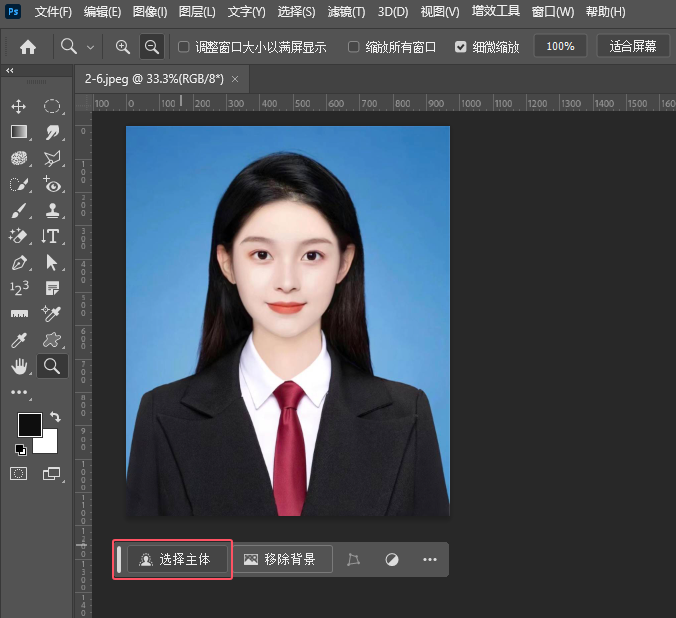The image size is (676, 618).
Task: Open the 图层(L) menu
Action: (198, 12)
